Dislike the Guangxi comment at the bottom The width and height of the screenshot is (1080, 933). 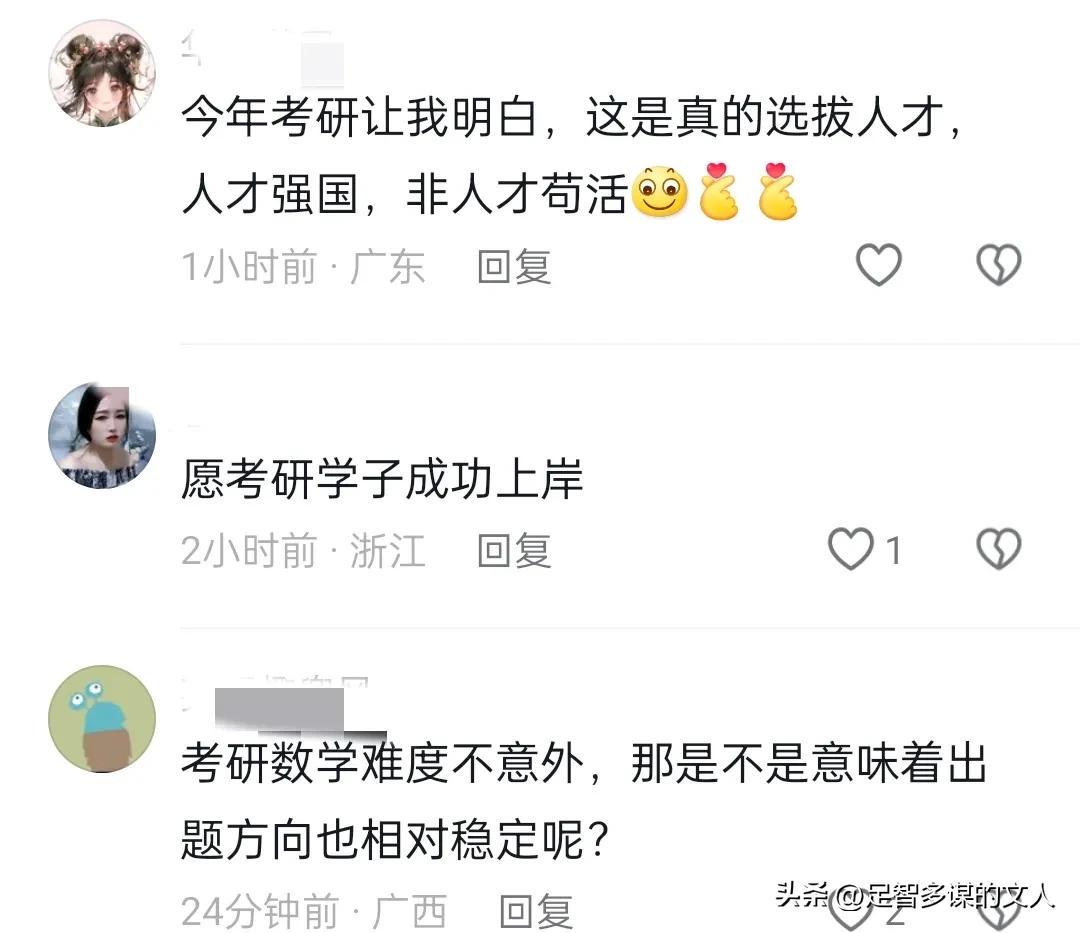point(999,912)
